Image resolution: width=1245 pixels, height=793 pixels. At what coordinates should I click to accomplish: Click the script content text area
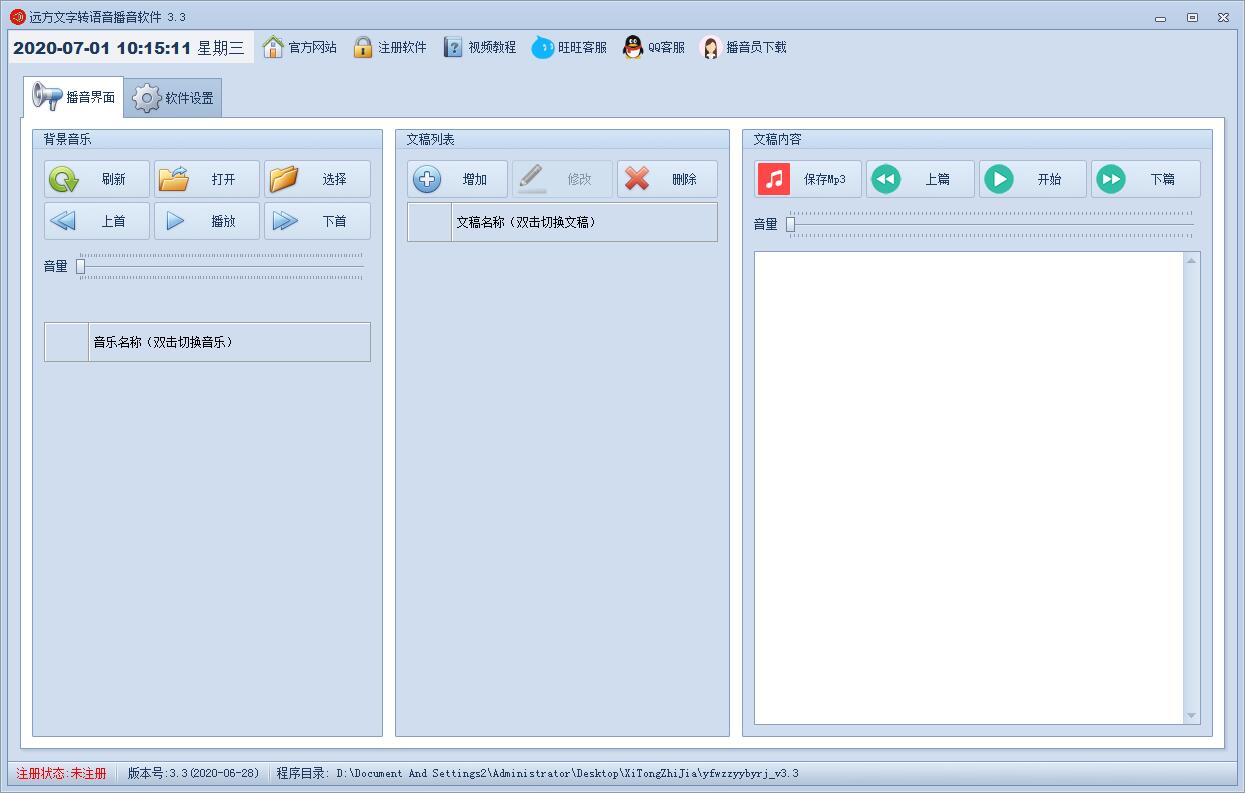tap(968, 486)
